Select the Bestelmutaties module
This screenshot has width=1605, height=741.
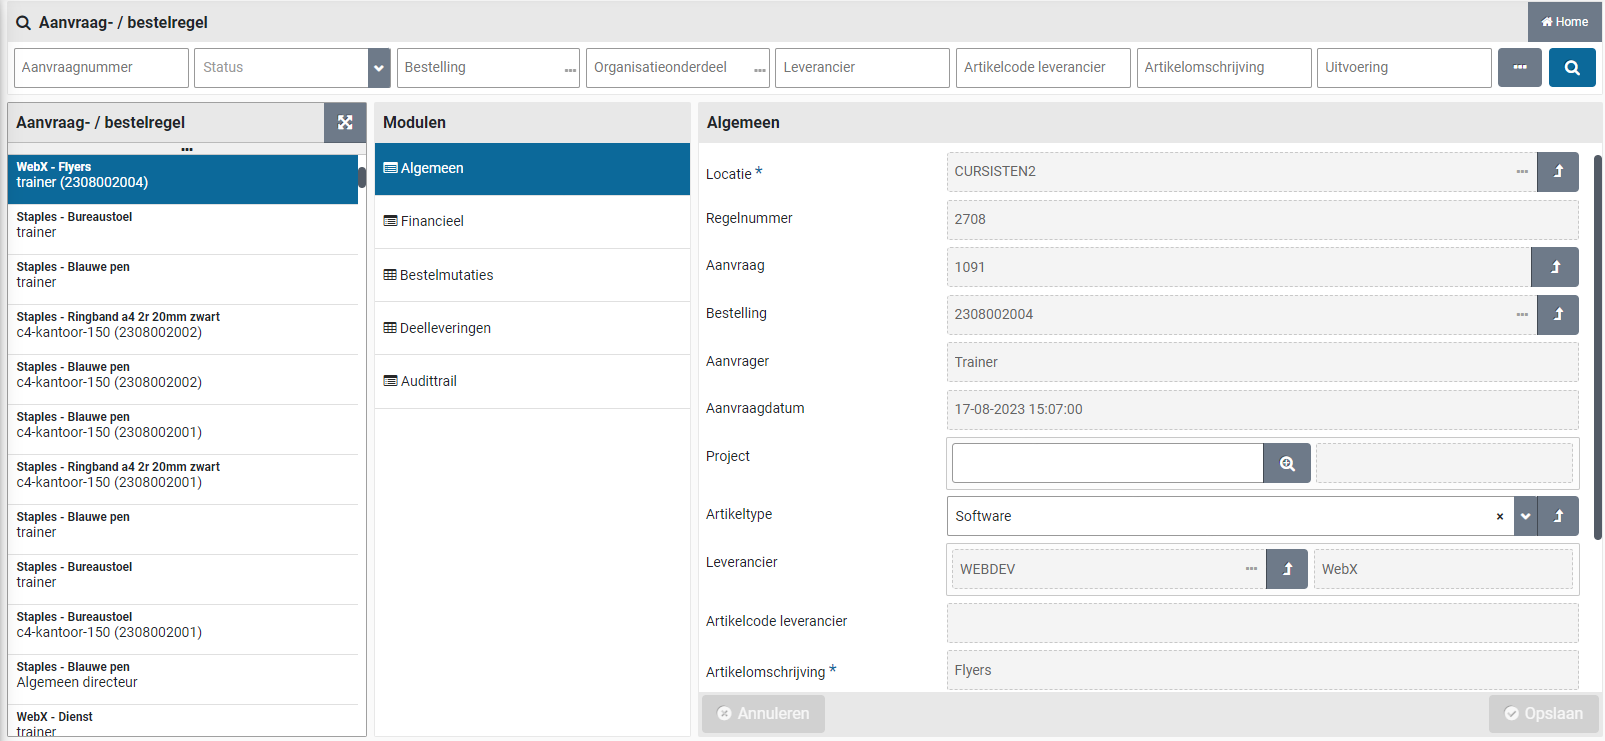point(446,275)
